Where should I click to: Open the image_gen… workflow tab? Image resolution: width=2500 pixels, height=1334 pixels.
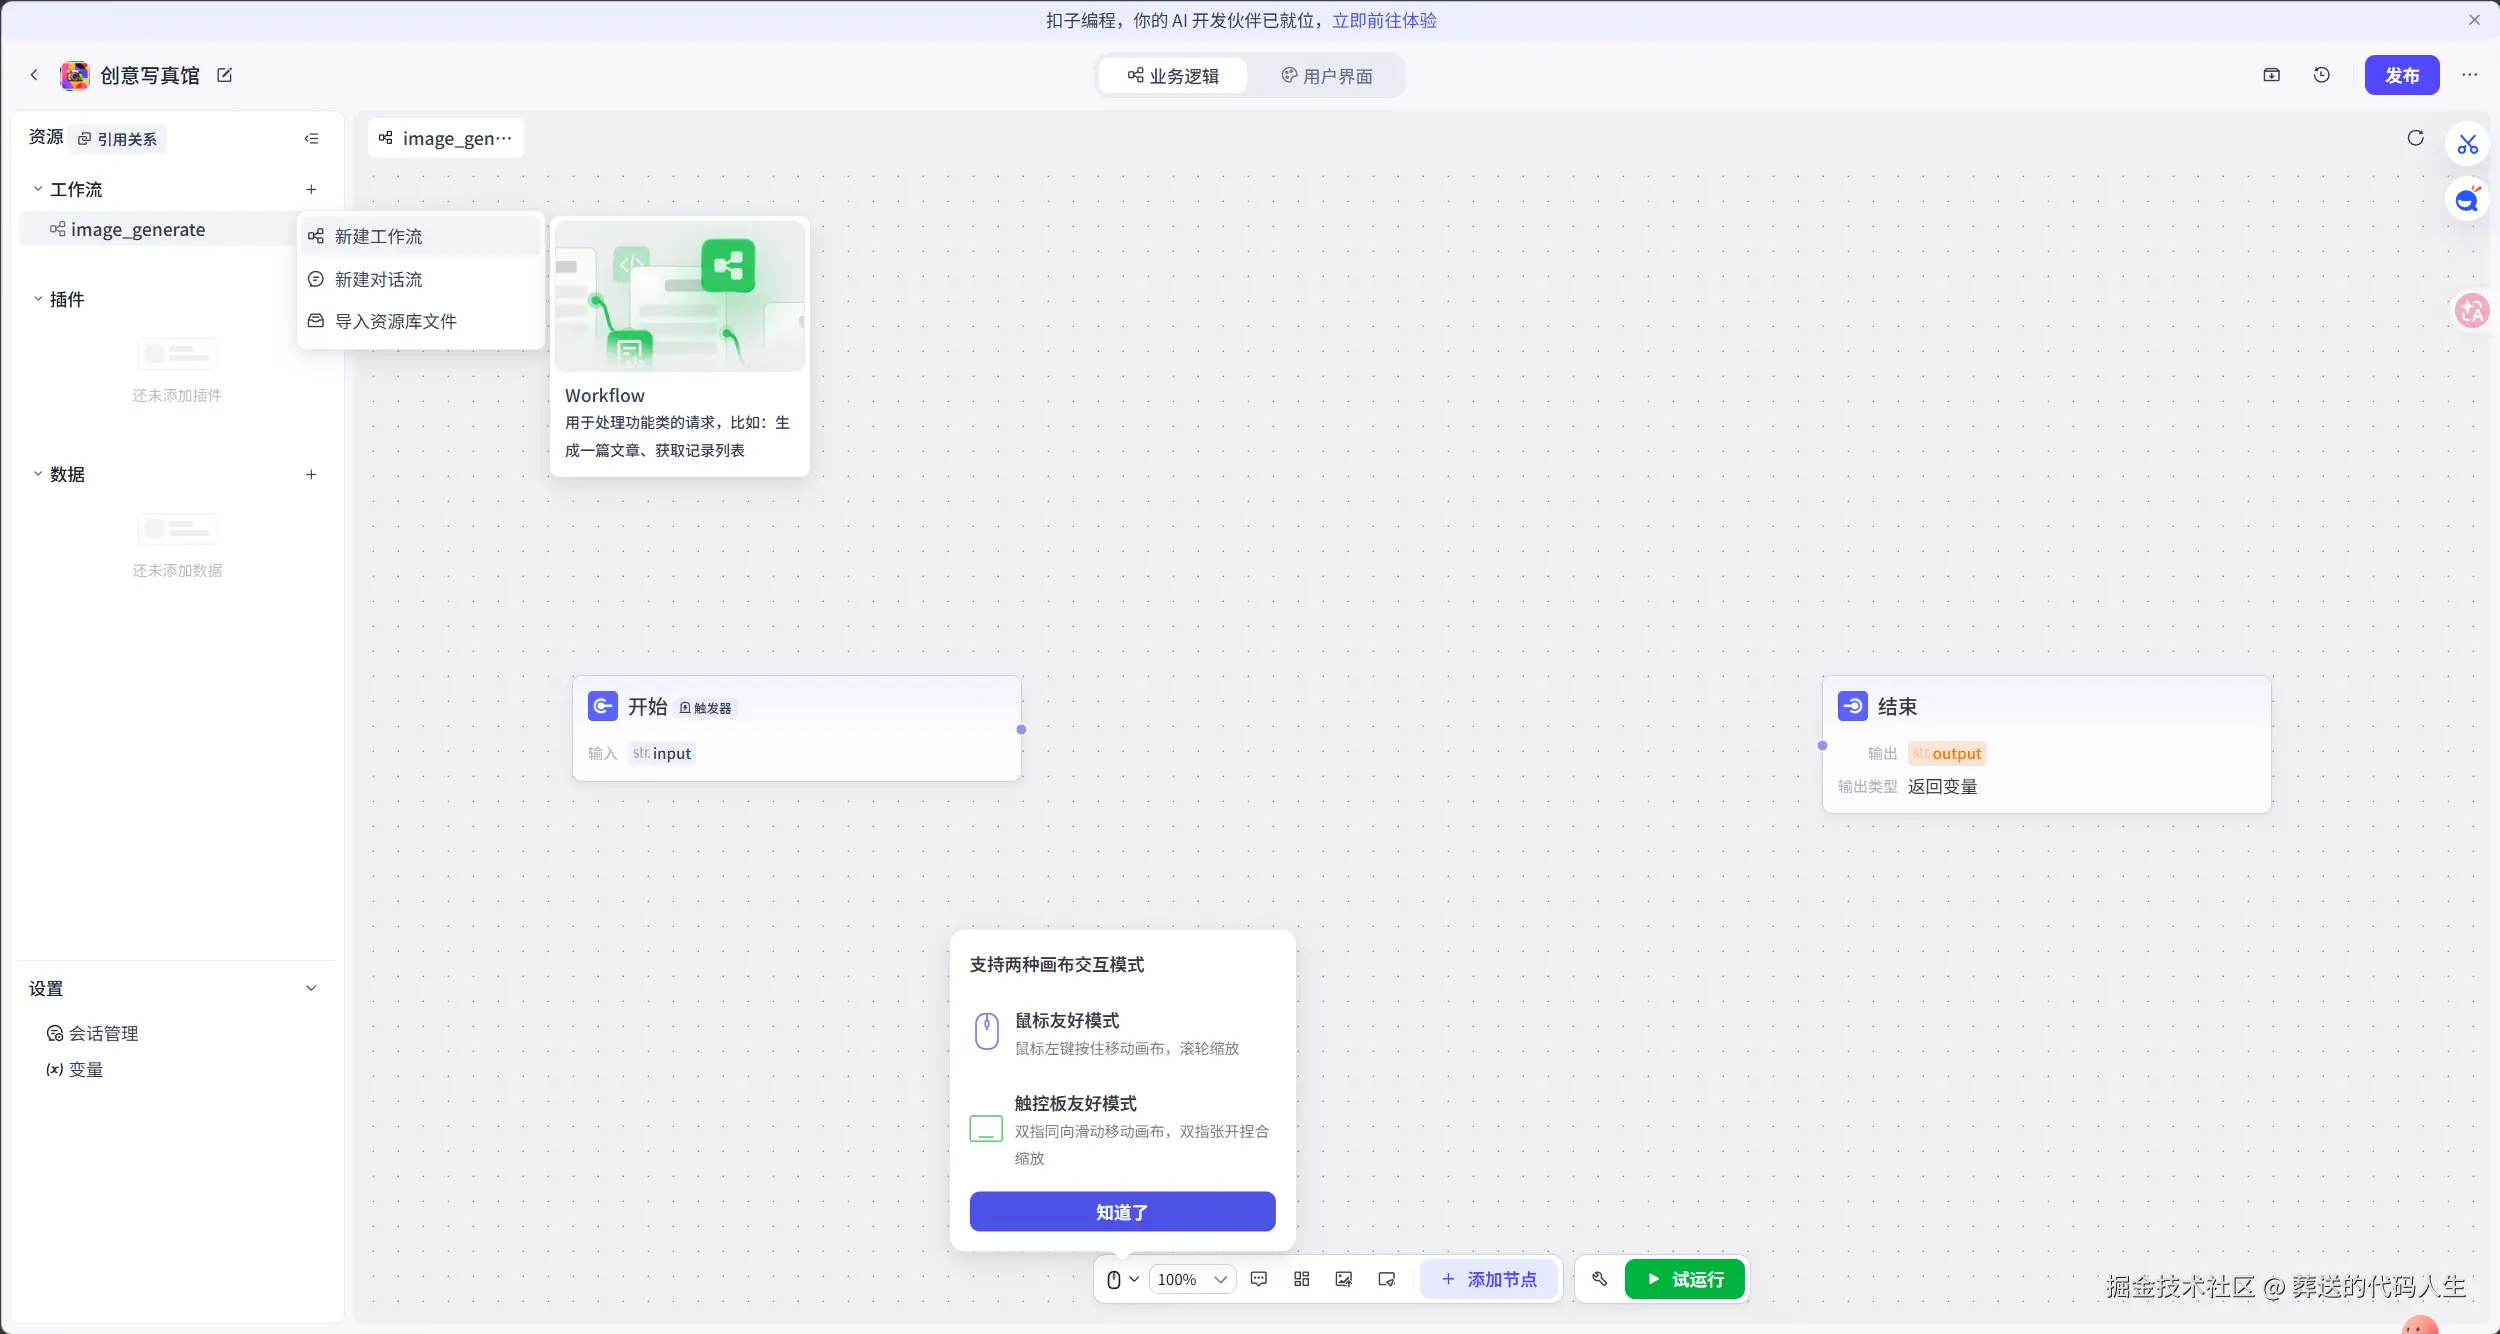446,138
